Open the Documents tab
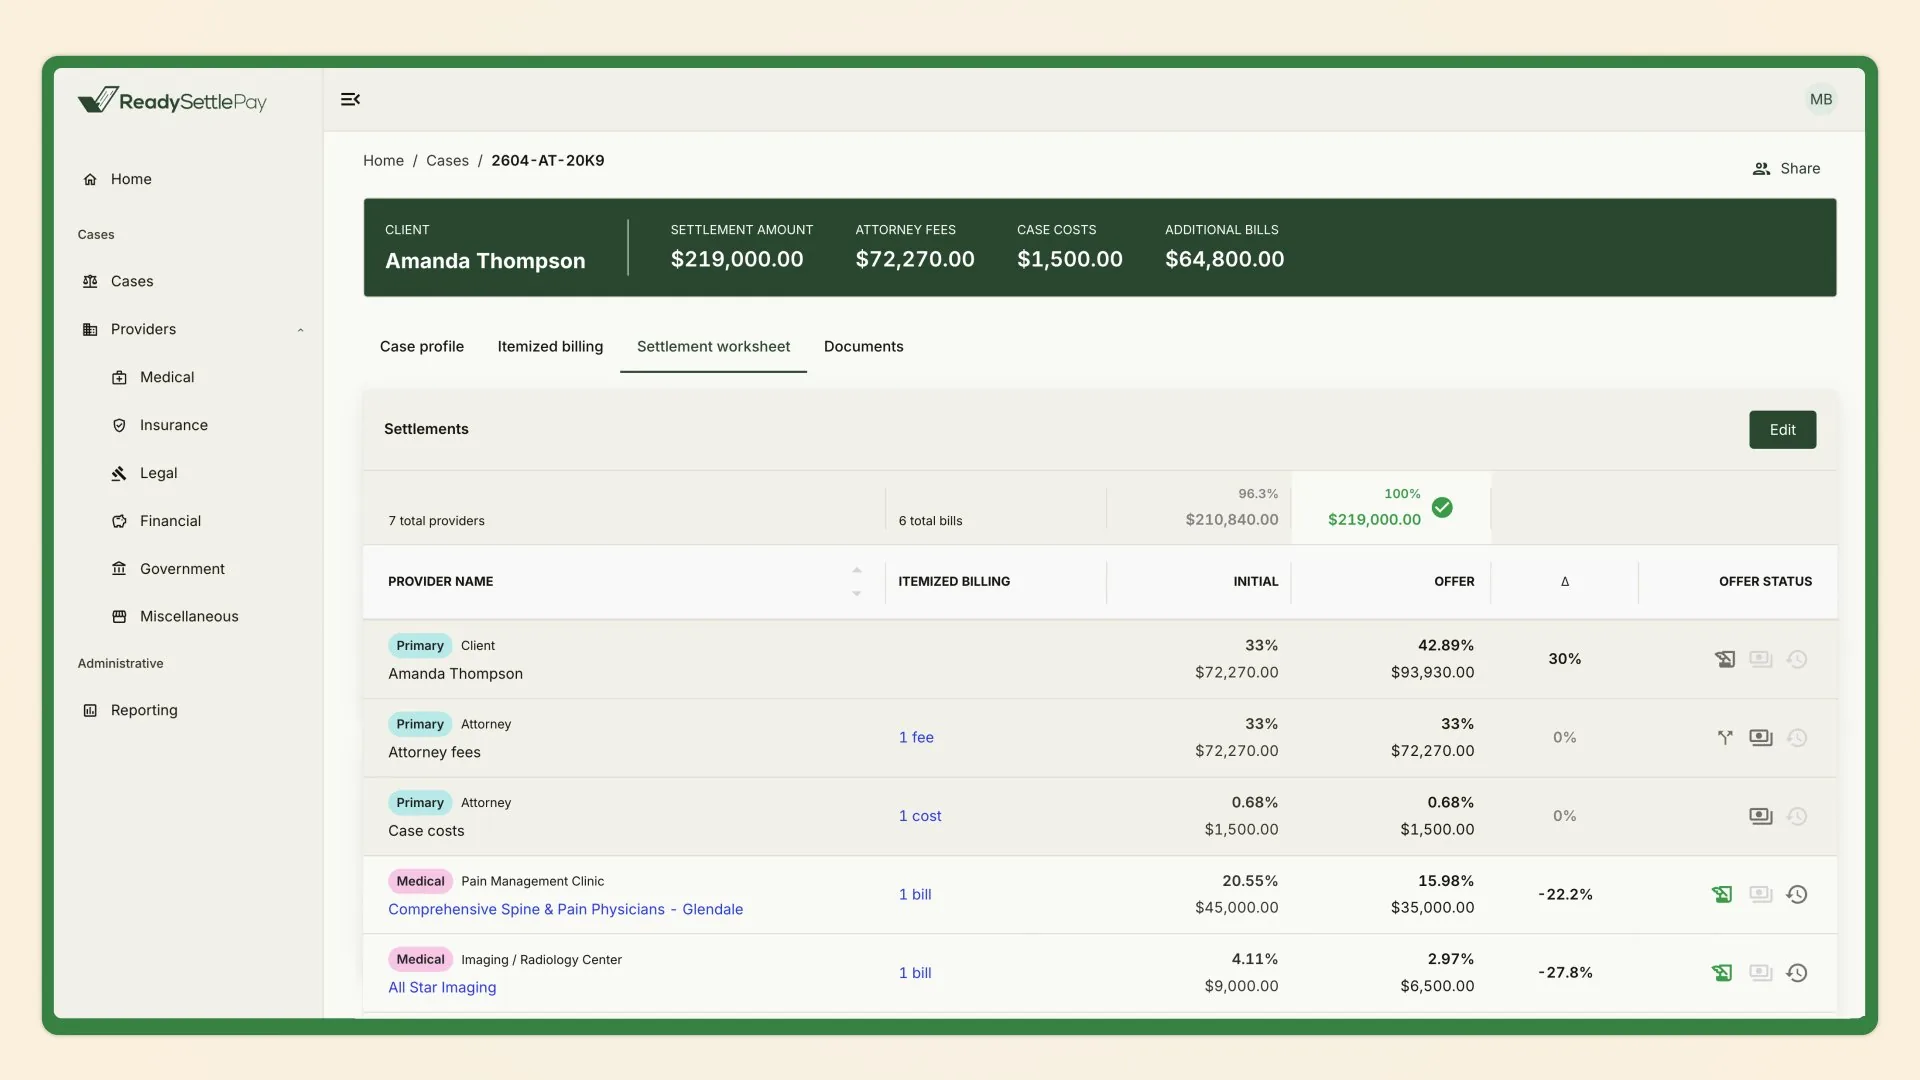 pos(864,346)
